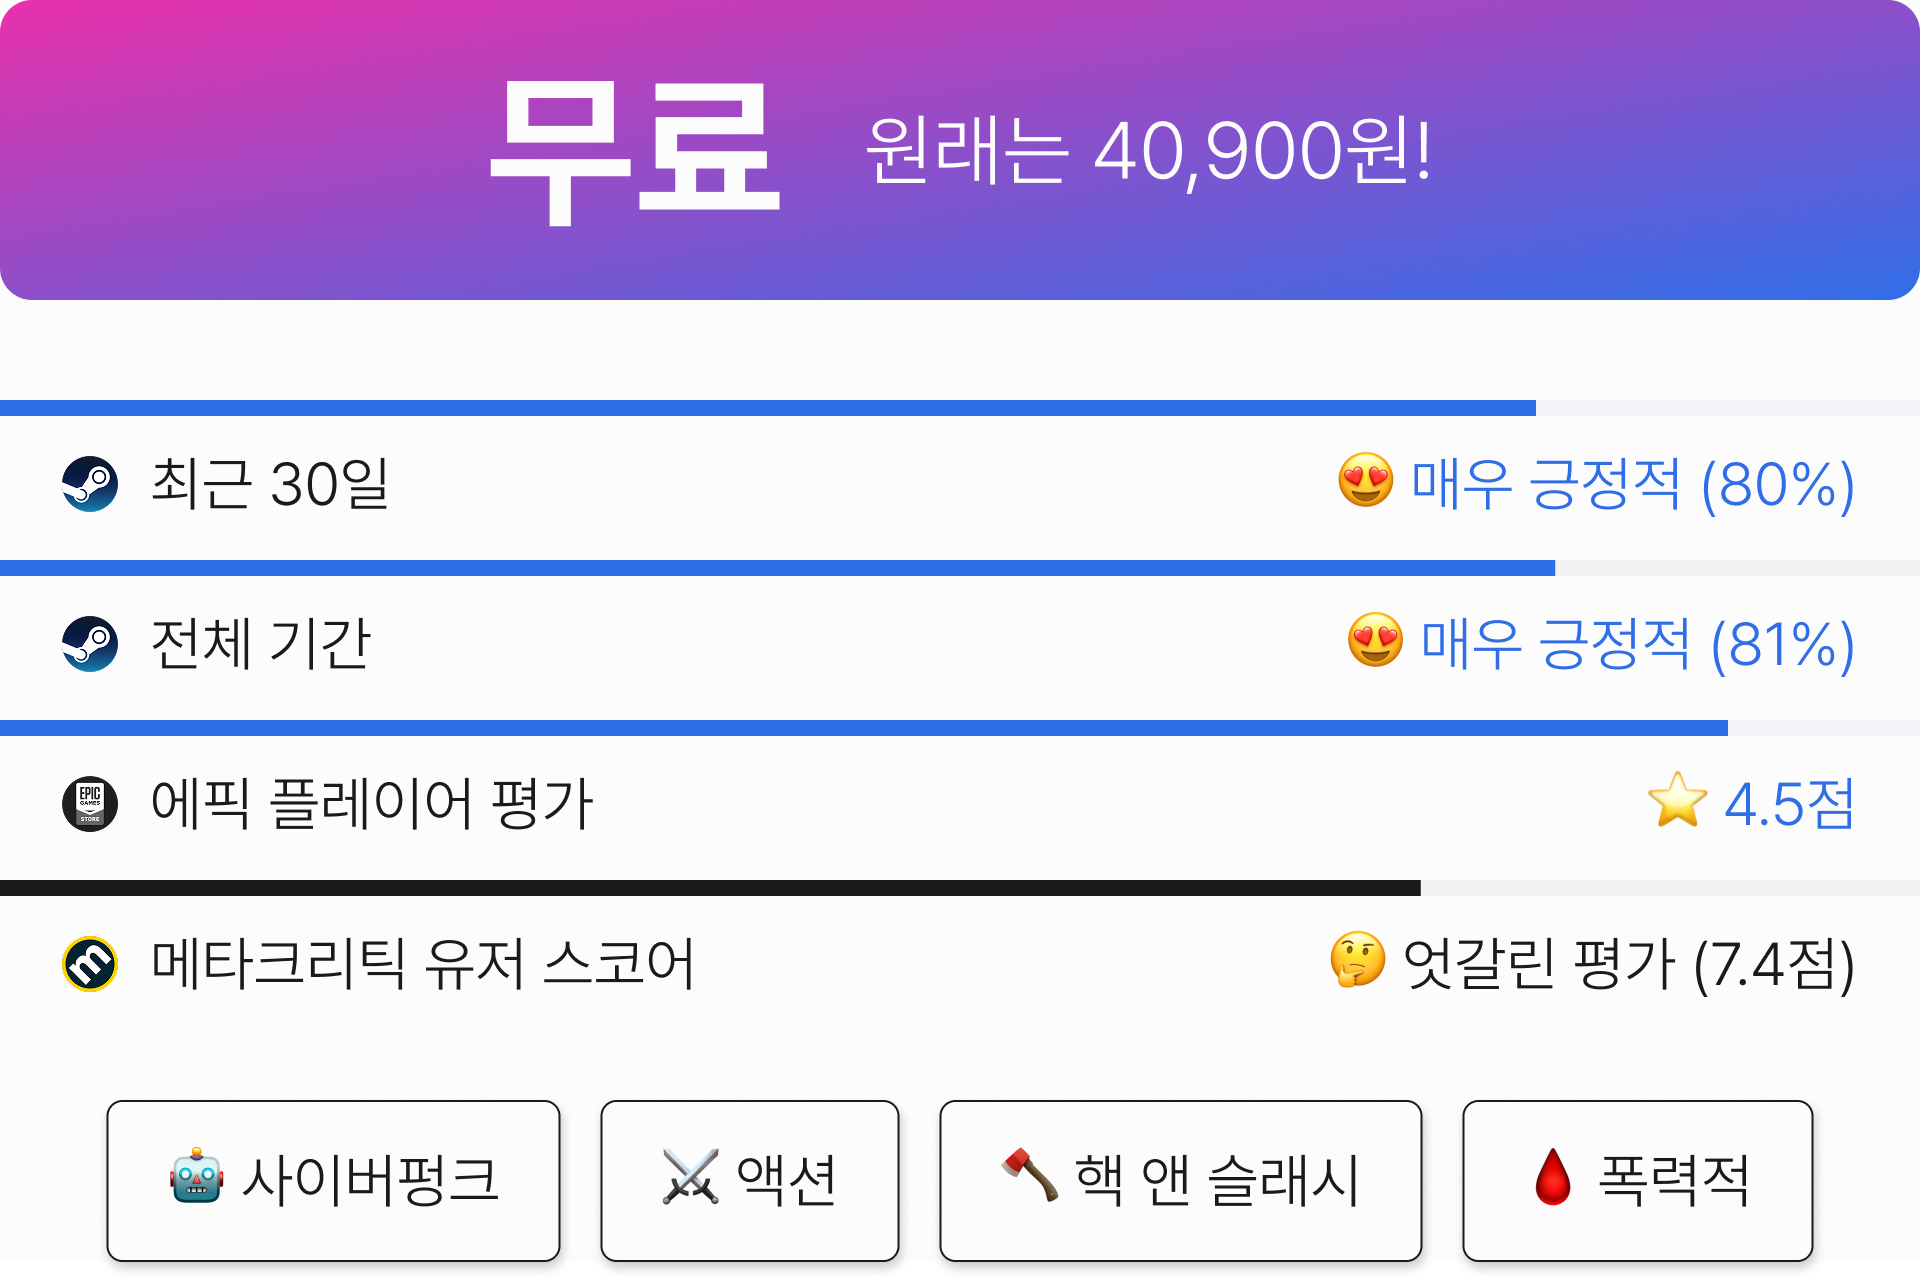Select the 폭력적 tag button
The width and height of the screenshot is (1920, 1280).
(1638, 1181)
